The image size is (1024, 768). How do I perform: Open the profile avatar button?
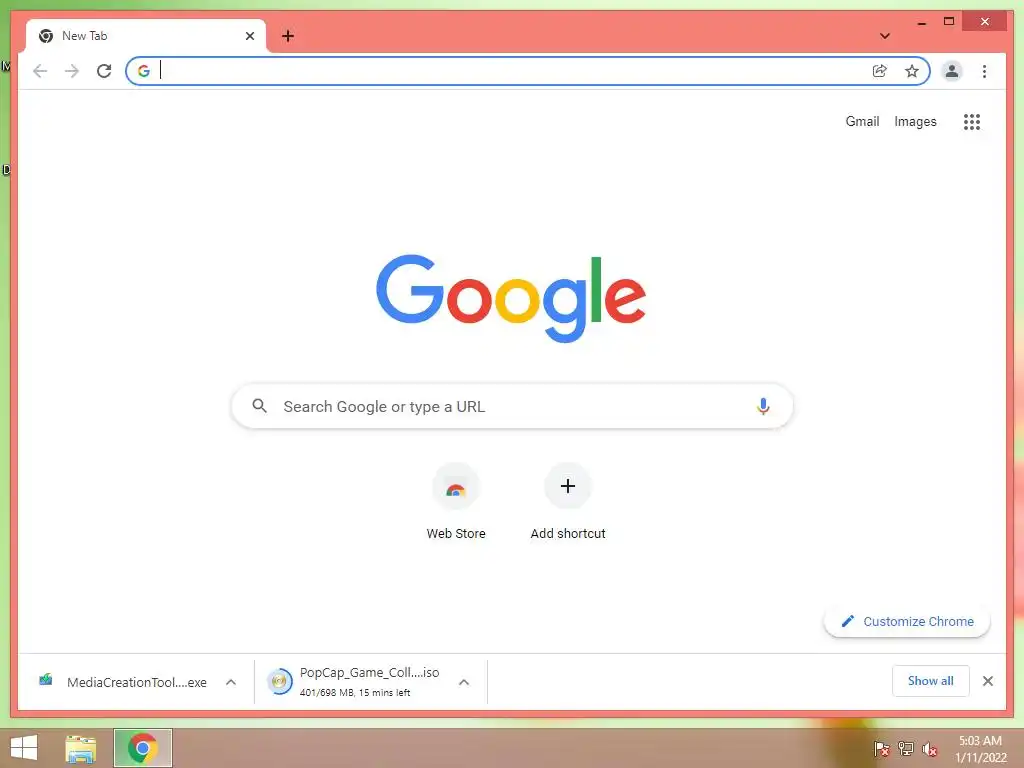952,71
